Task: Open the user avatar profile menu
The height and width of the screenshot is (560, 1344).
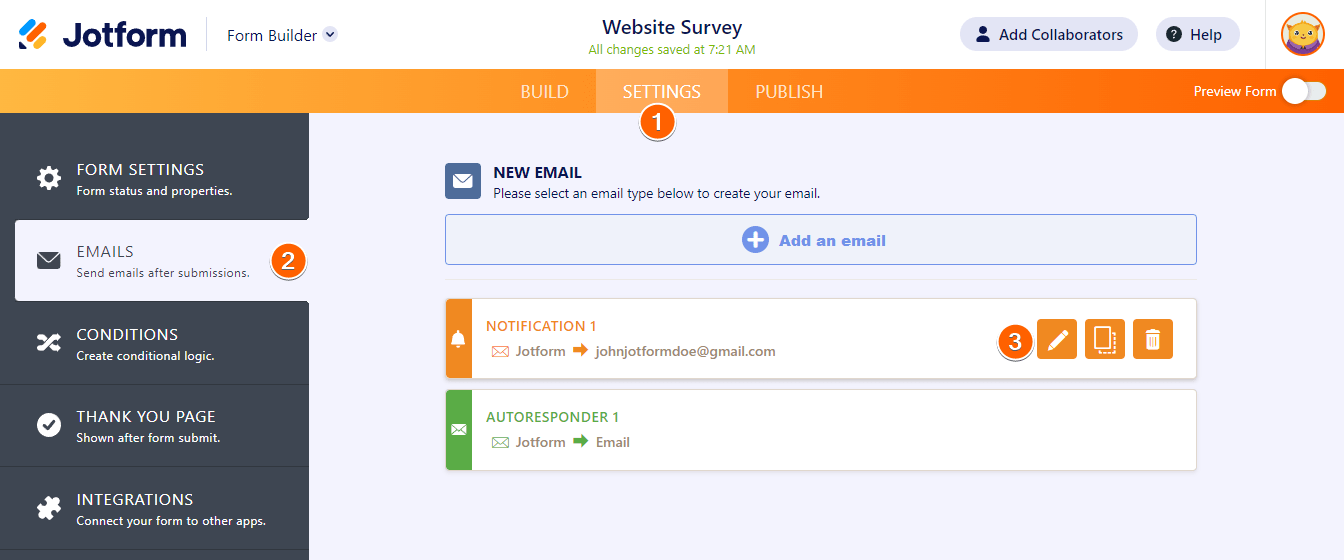Action: [x=1302, y=35]
